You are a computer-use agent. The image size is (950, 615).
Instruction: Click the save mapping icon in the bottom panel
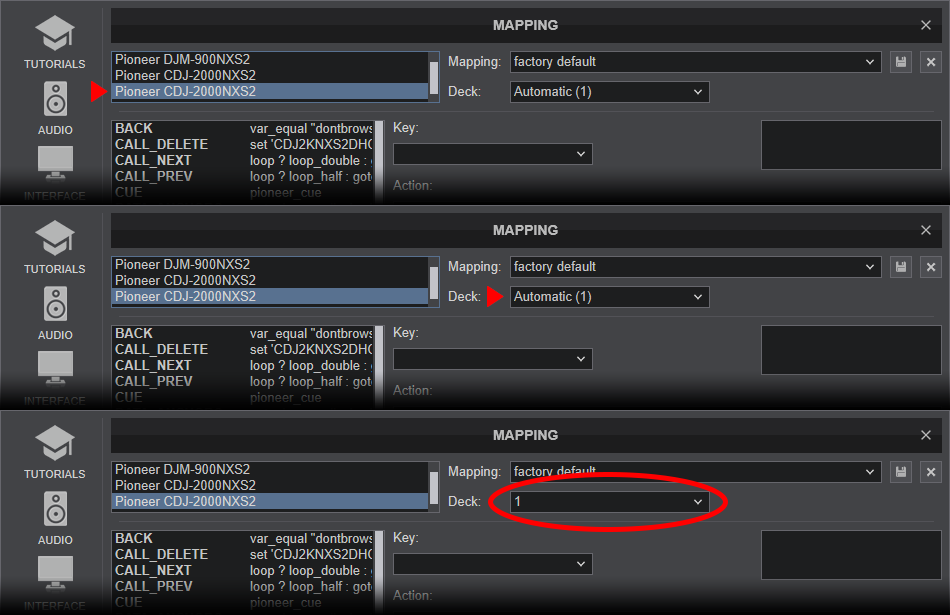coord(901,472)
